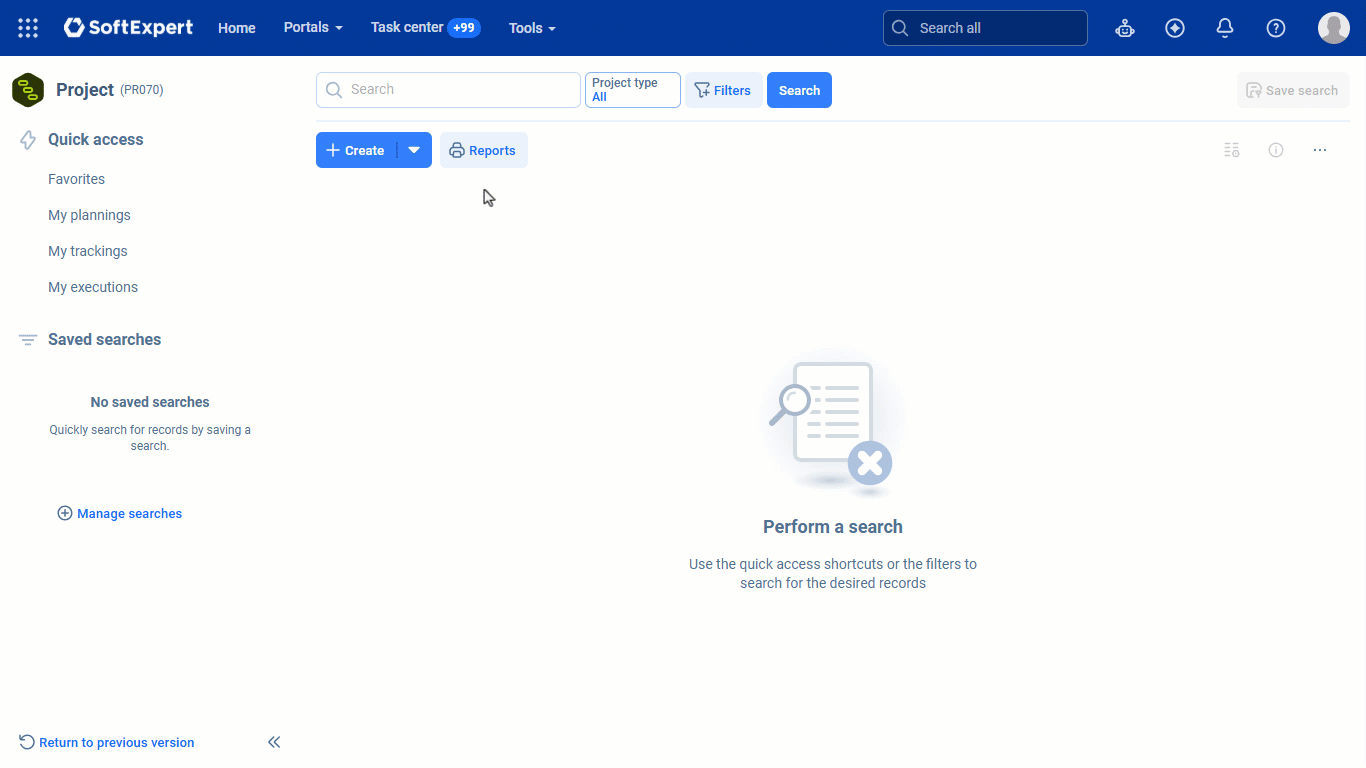1366x768 pixels.
Task: Open the robot assistant icon
Action: coord(1125,28)
